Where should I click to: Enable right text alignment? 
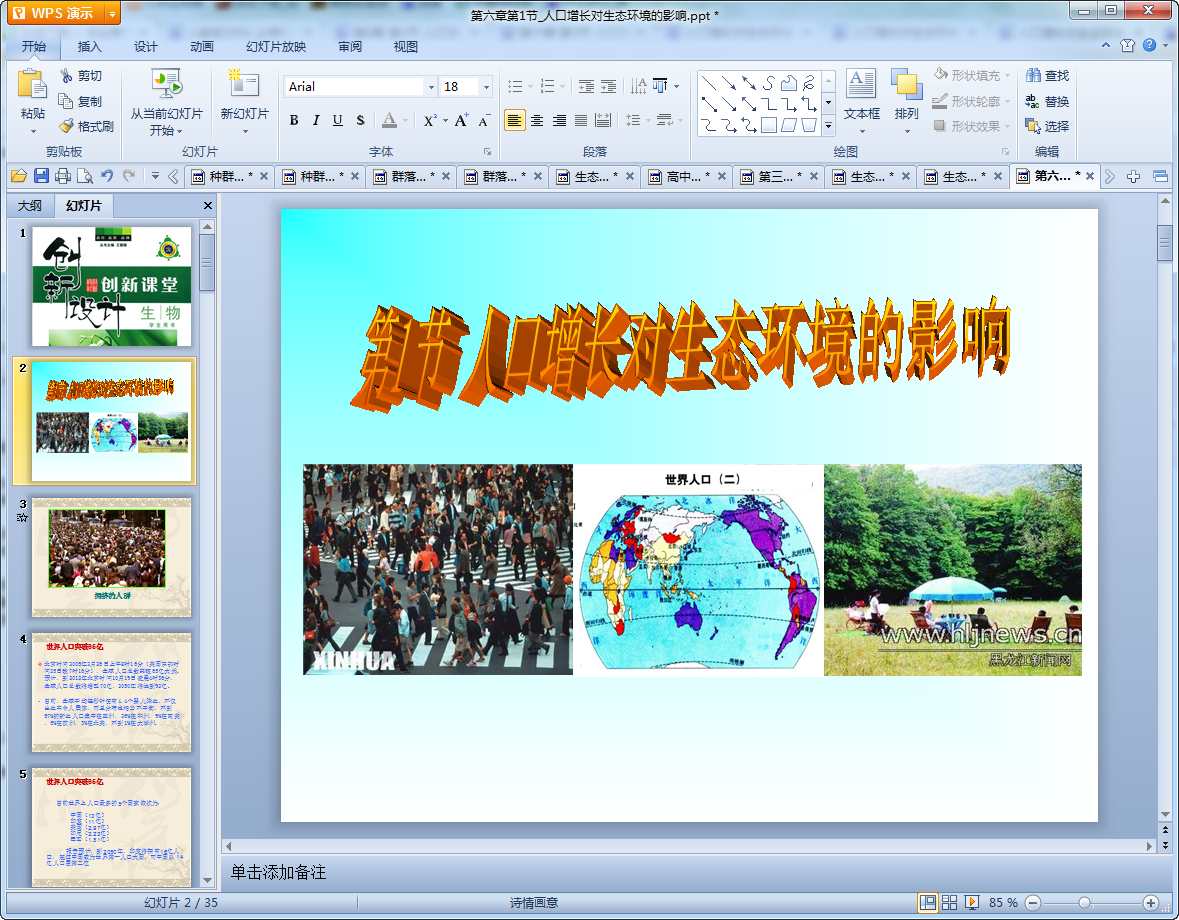click(x=559, y=120)
